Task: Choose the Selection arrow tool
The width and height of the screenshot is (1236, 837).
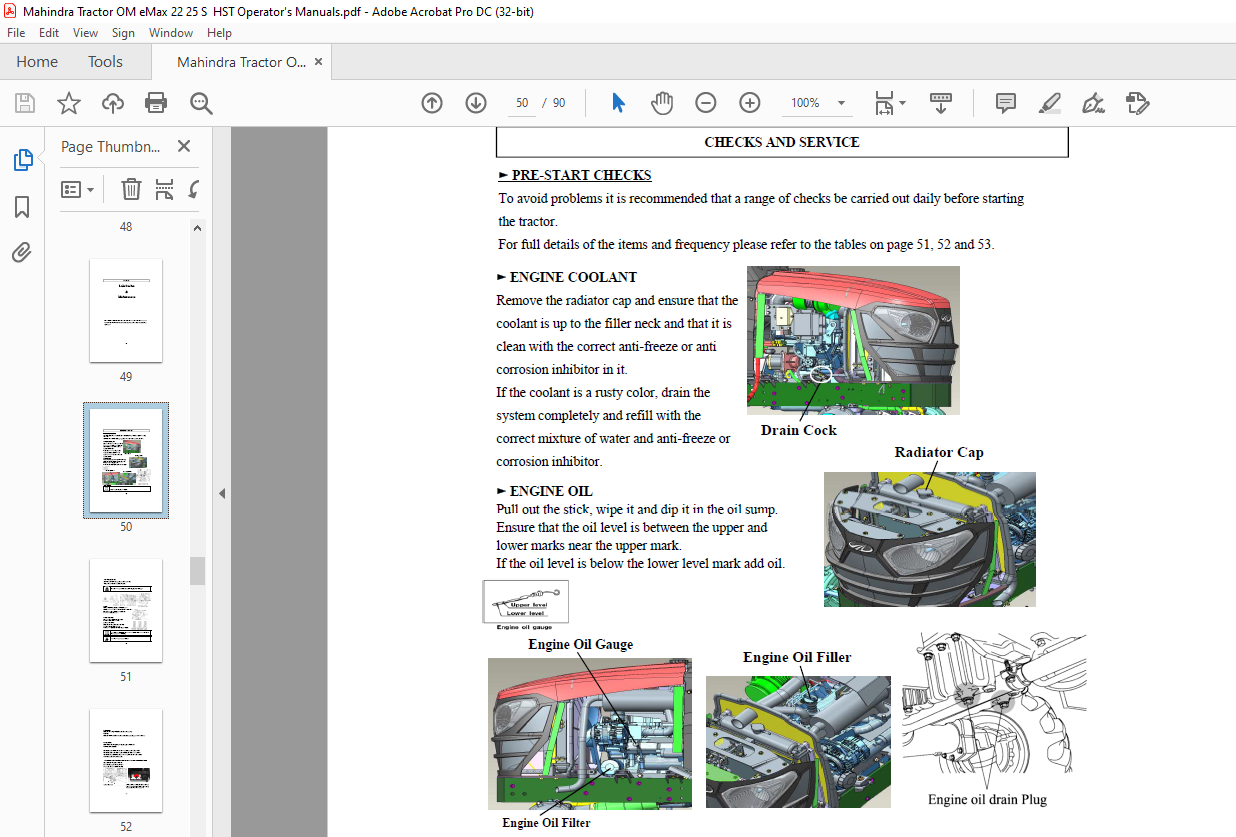Action: coord(618,103)
